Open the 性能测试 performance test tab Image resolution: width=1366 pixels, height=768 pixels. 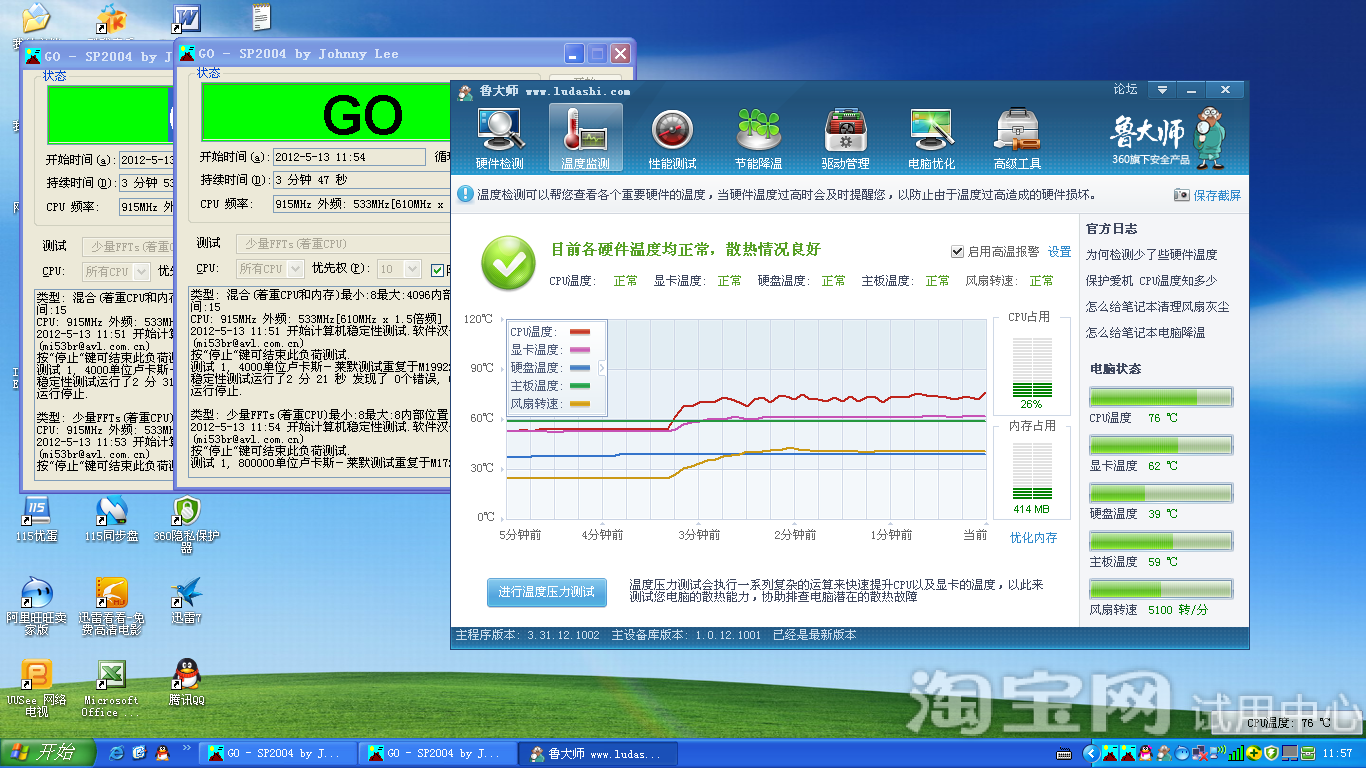(x=672, y=138)
